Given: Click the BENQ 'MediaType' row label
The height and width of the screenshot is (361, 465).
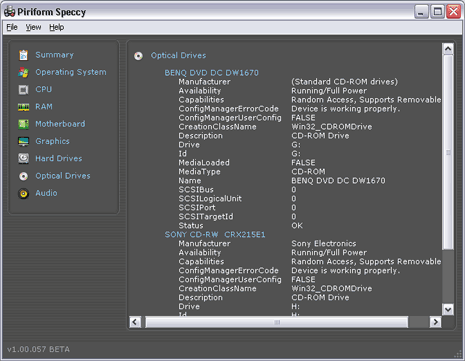Looking at the screenshot, I should [x=199, y=172].
